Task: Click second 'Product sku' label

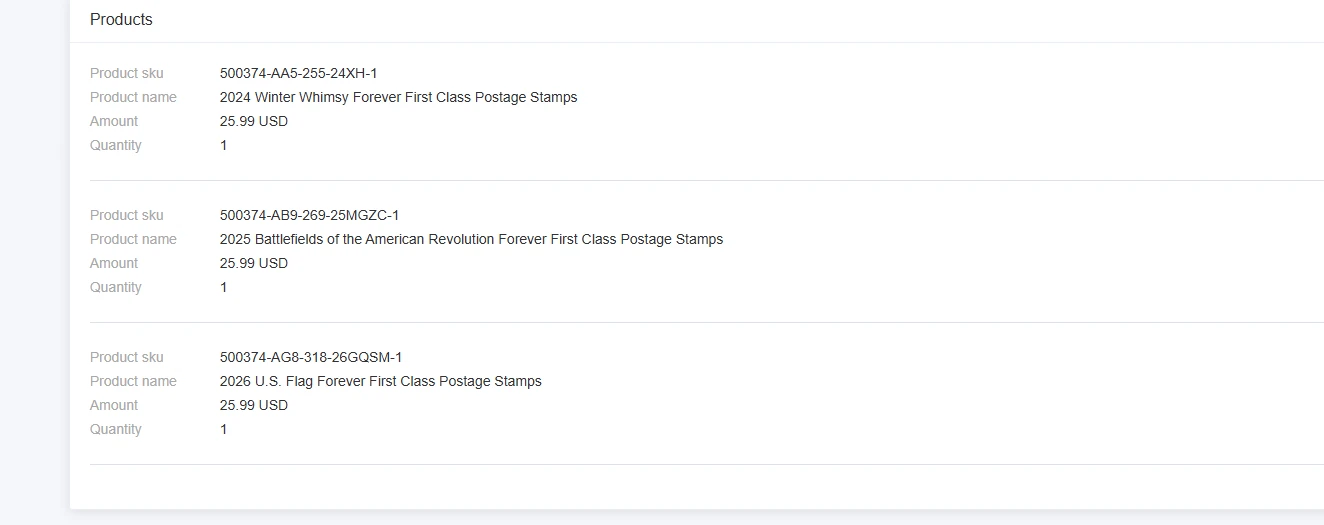Action: (127, 215)
